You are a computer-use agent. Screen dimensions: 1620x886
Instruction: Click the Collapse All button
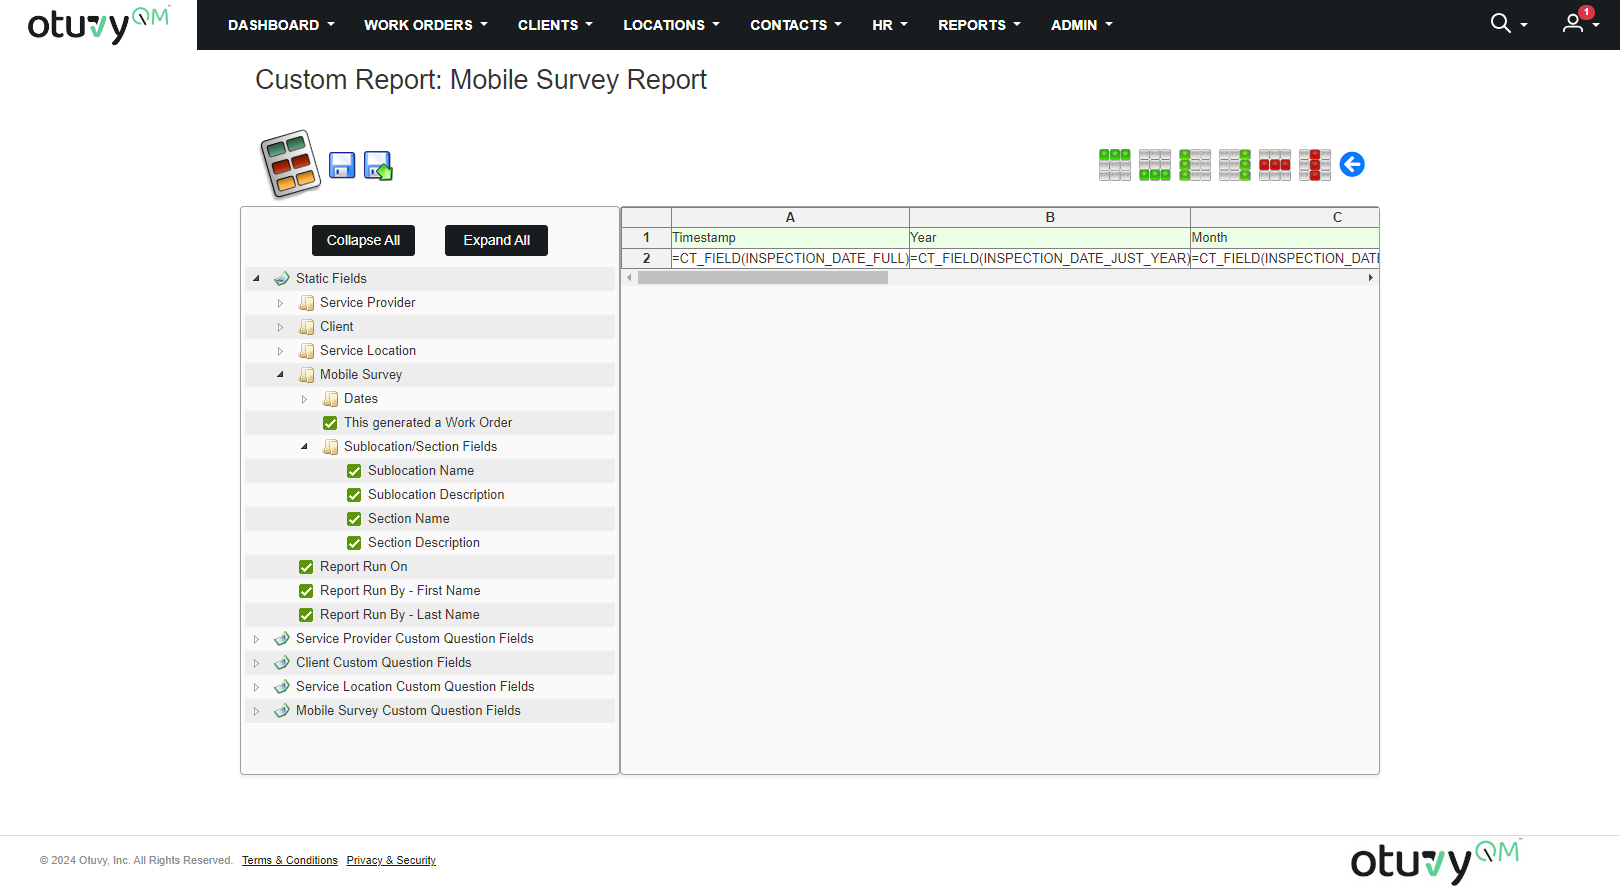pyautogui.click(x=363, y=240)
